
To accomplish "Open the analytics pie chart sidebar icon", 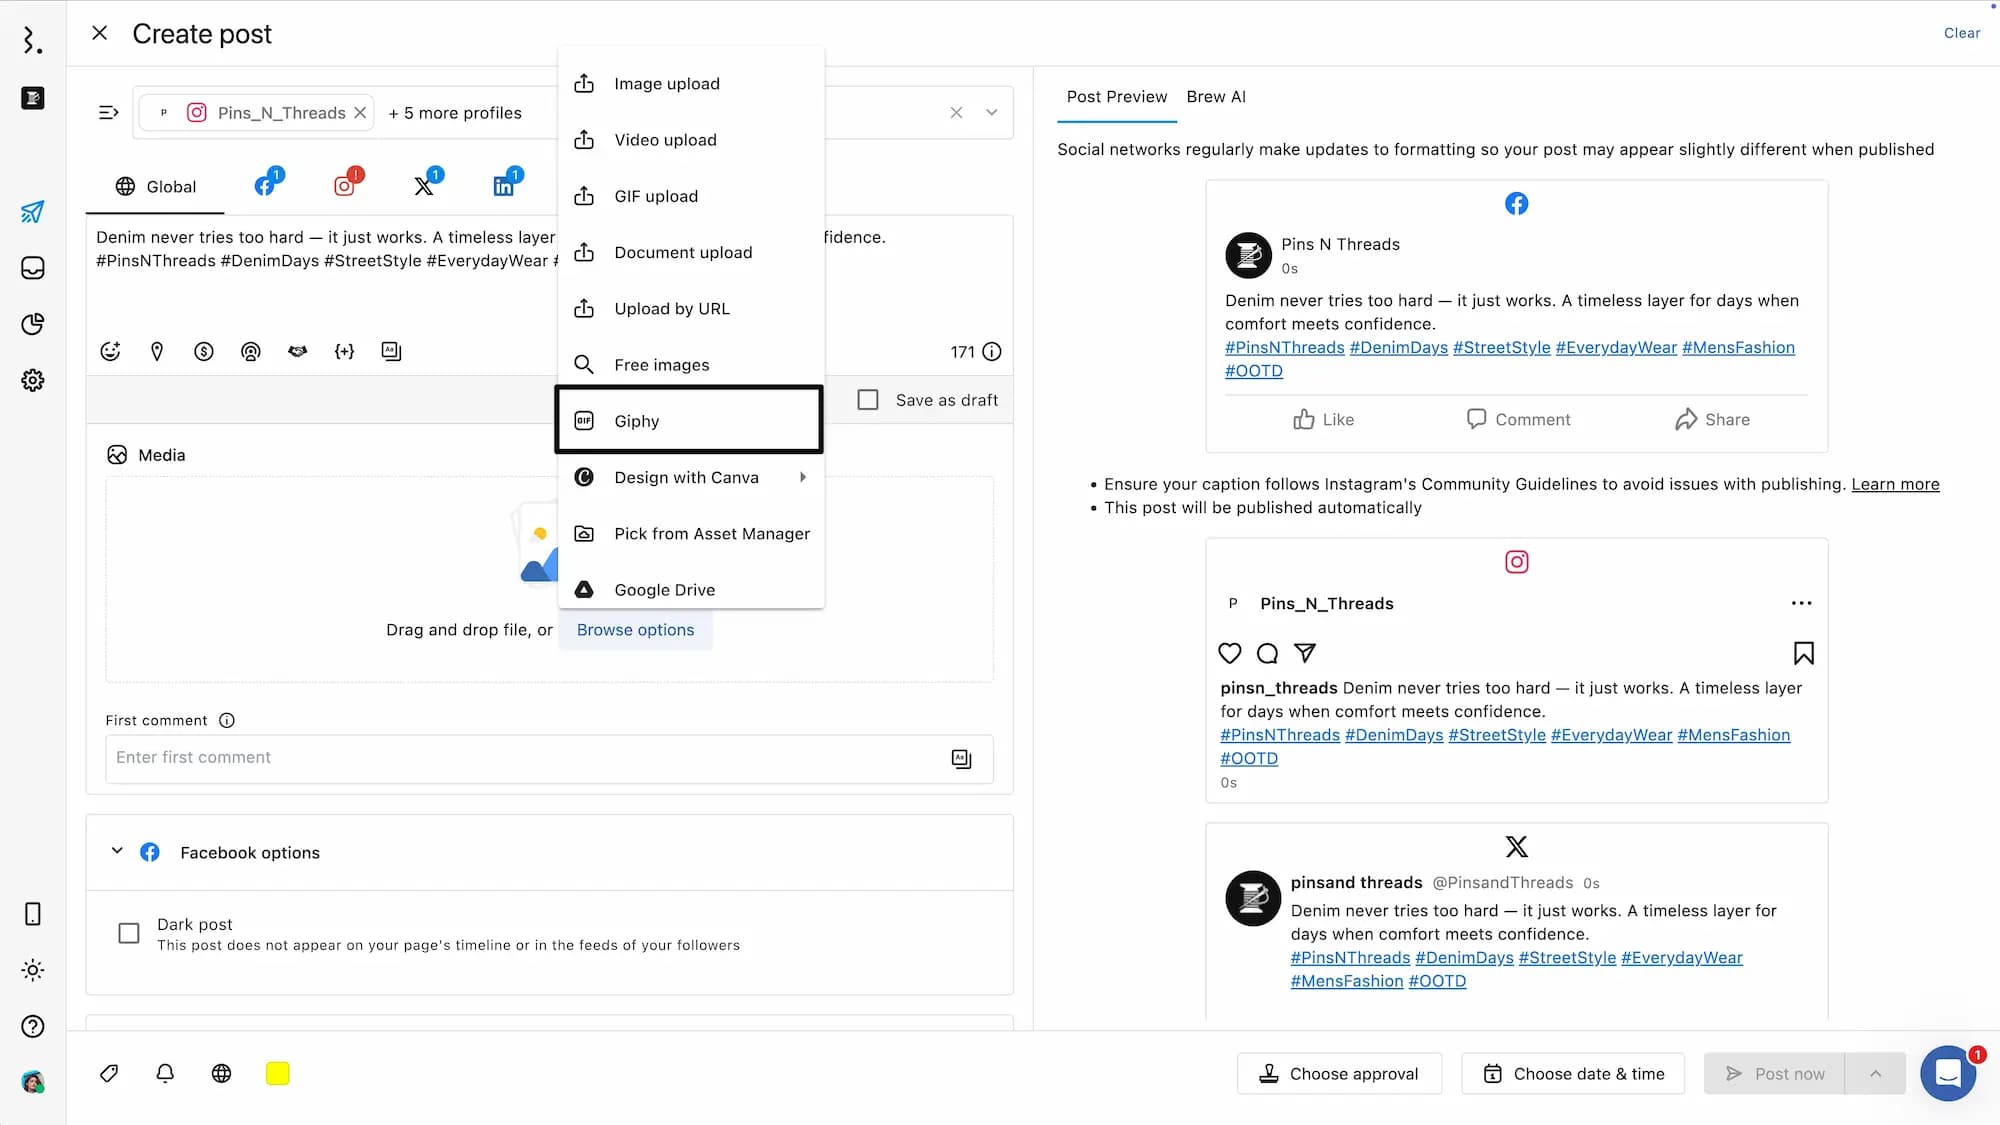I will tap(33, 324).
